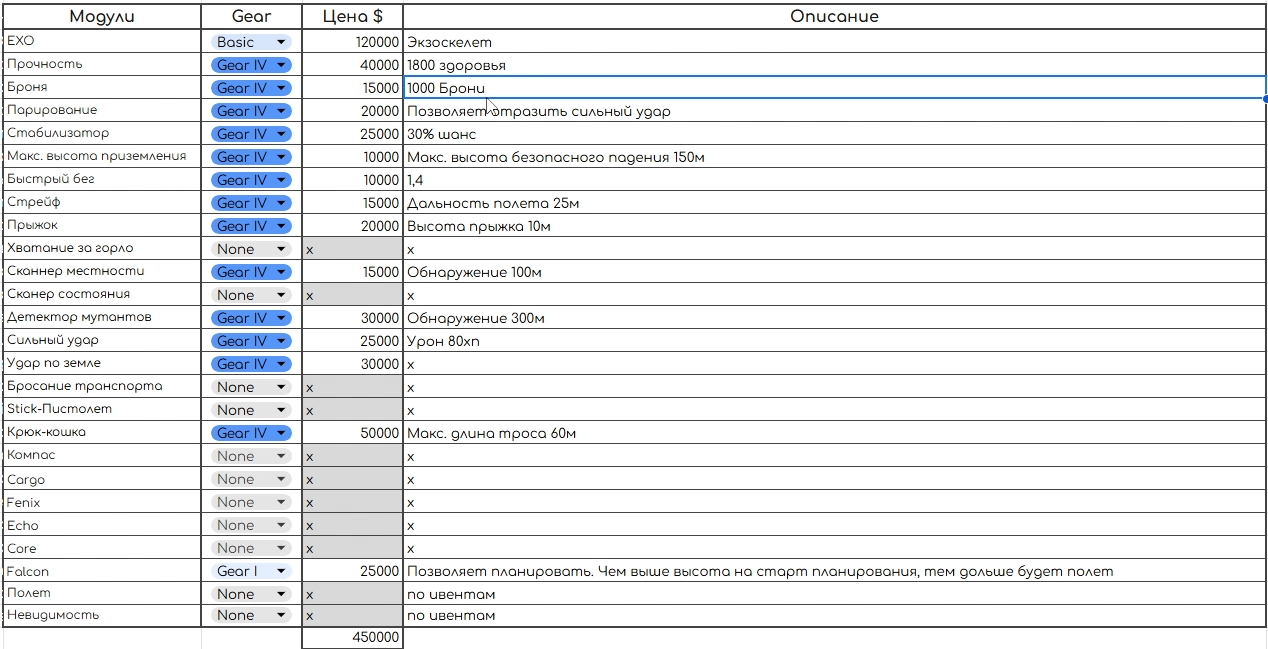Select the Falcon description about планировать
The width and height of the screenshot is (1268, 649).
pos(834,571)
